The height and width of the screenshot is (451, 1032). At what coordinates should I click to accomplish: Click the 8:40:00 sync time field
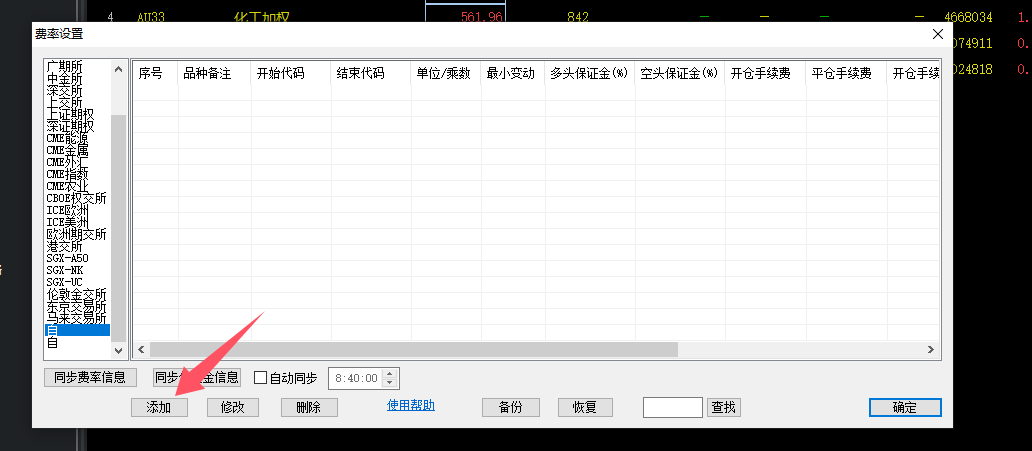(x=356, y=378)
